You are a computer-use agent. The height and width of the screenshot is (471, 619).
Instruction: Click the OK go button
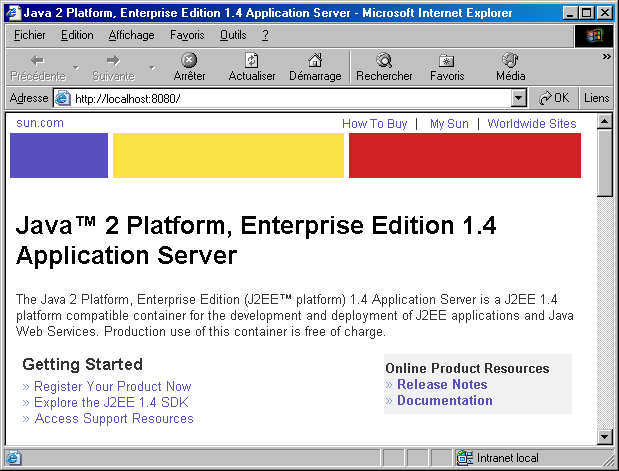554,98
